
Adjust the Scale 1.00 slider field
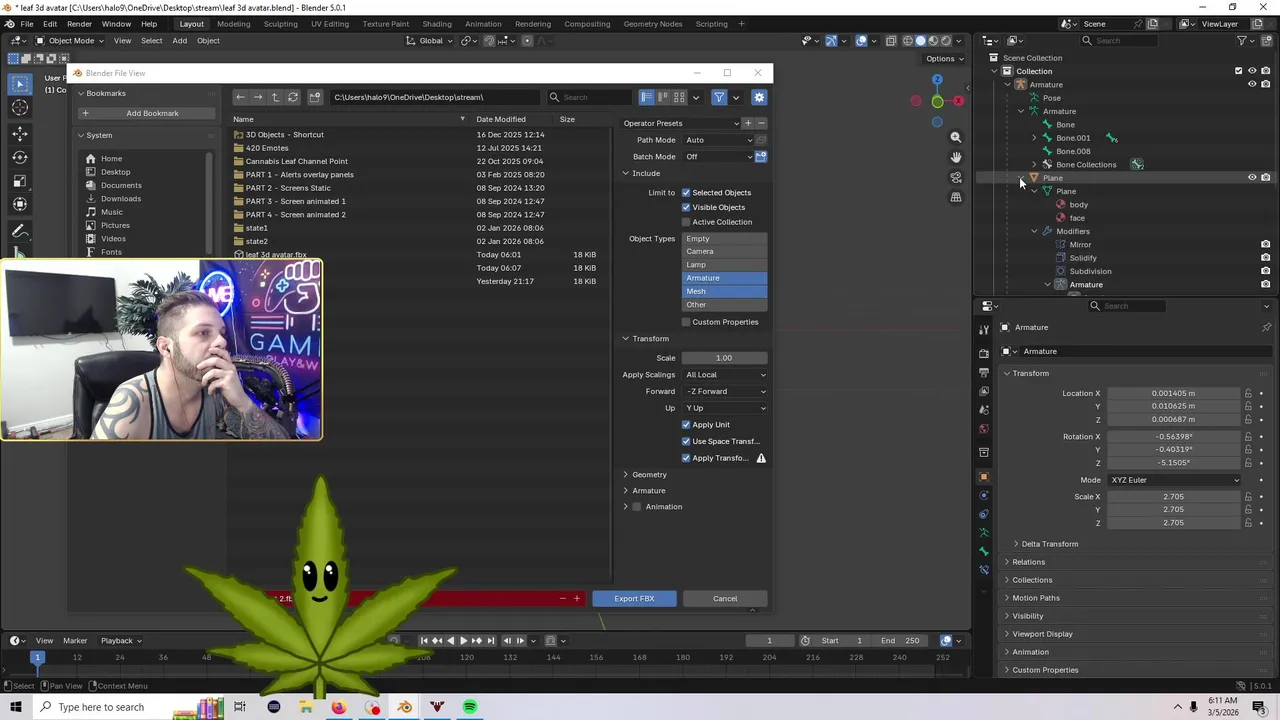(x=725, y=358)
